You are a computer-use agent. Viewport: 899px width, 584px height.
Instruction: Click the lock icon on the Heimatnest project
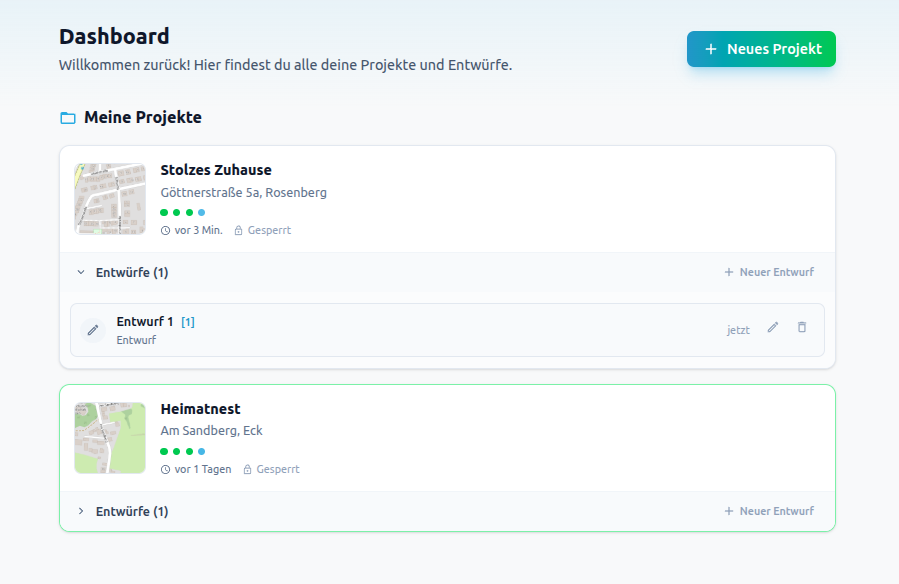248,469
